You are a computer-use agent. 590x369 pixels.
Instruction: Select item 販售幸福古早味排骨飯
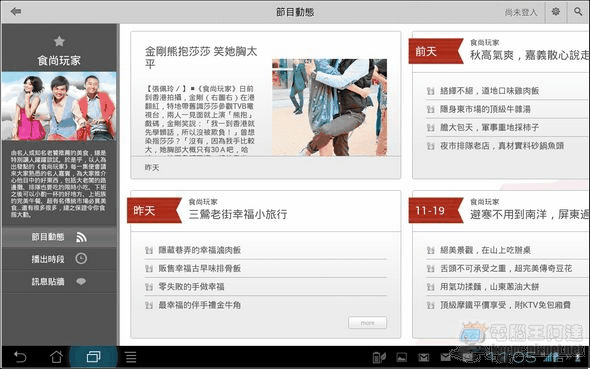pyautogui.click(x=199, y=268)
